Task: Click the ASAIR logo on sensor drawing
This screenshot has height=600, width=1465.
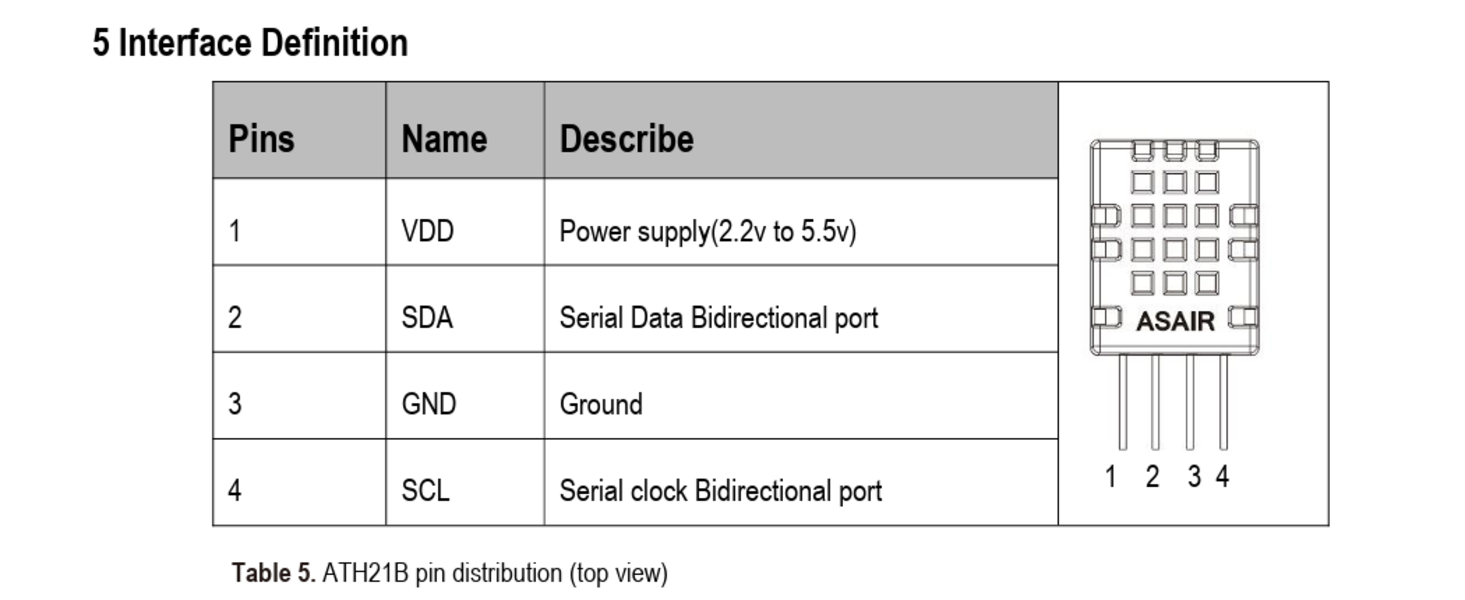Action: pyautogui.click(x=1175, y=322)
